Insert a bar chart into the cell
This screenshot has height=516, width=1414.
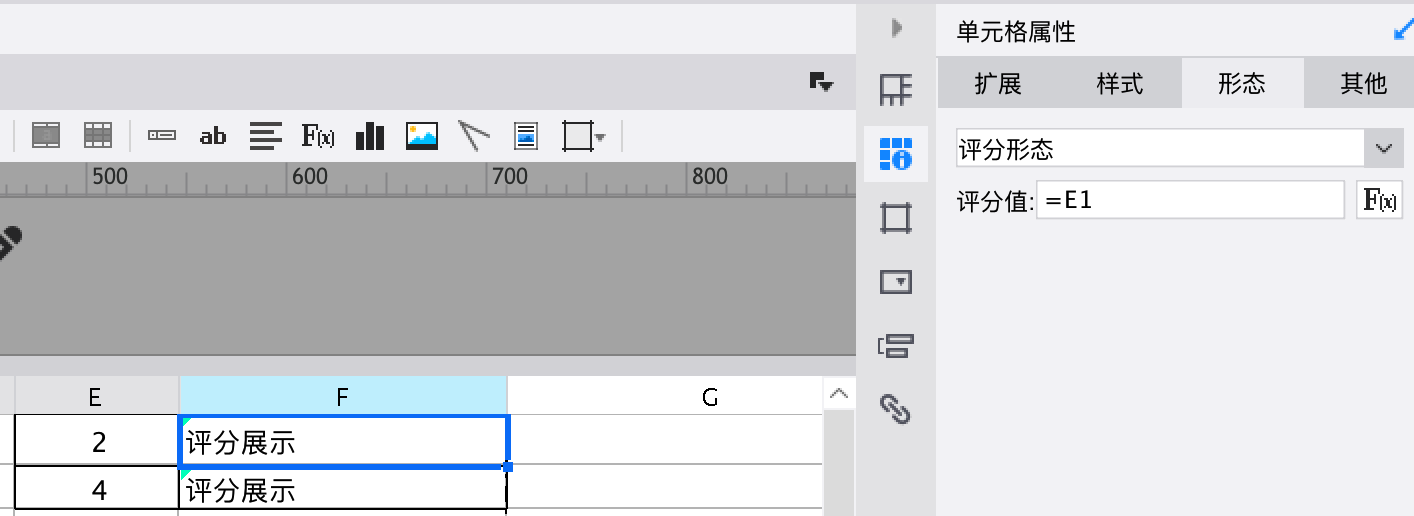[x=370, y=136]
